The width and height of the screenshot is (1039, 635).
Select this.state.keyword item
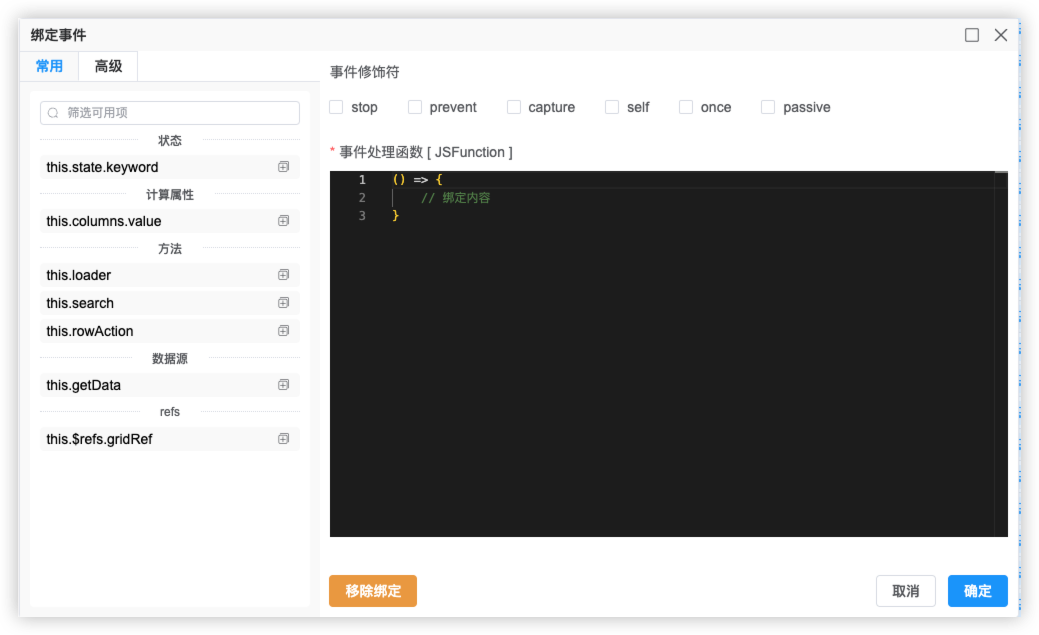[170, 167]
